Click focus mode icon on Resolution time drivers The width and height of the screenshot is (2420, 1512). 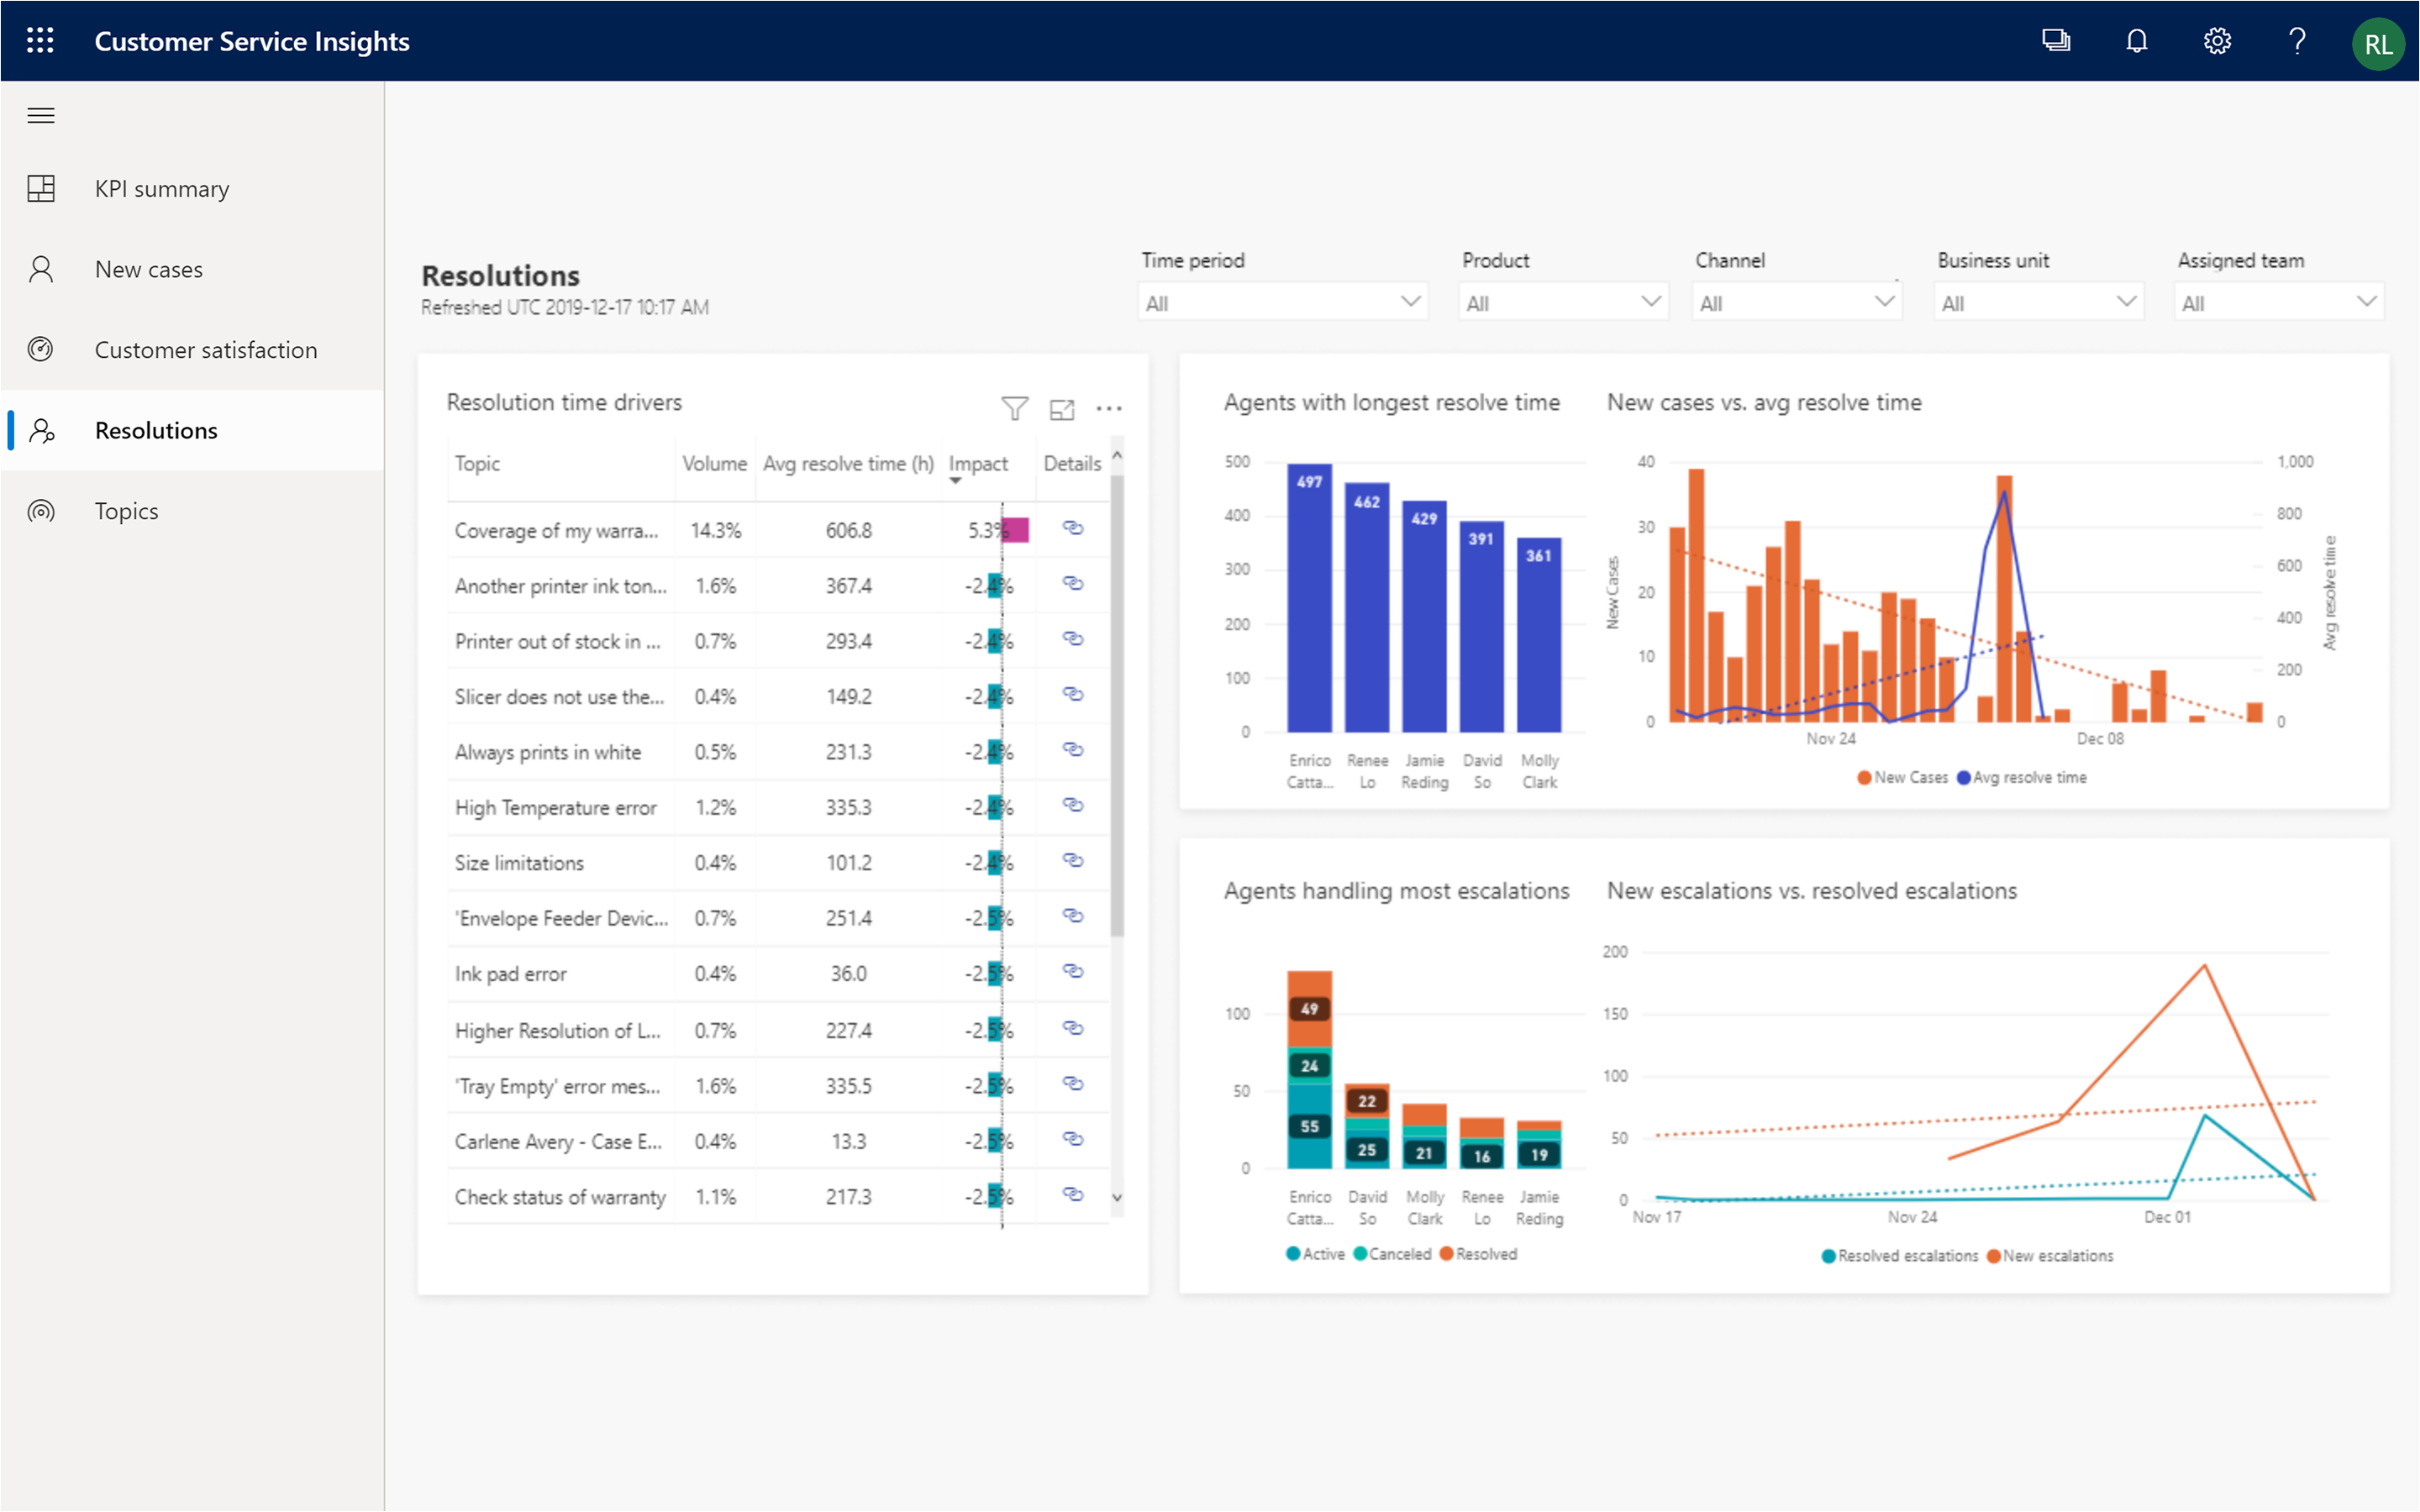1062,409
